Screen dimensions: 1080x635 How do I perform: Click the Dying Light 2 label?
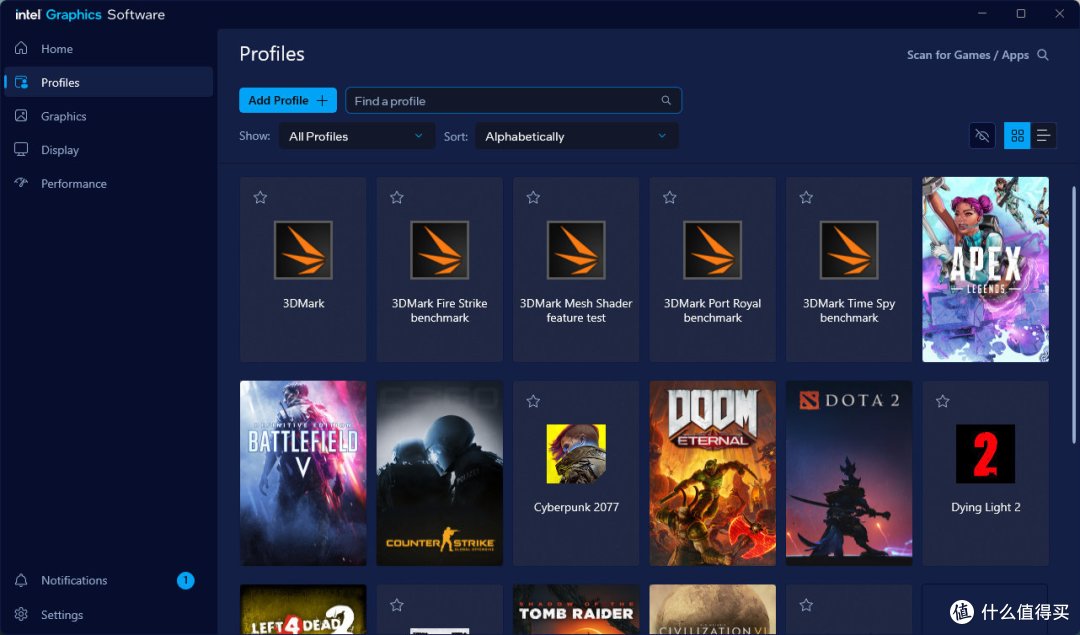[x=985, y=507]
